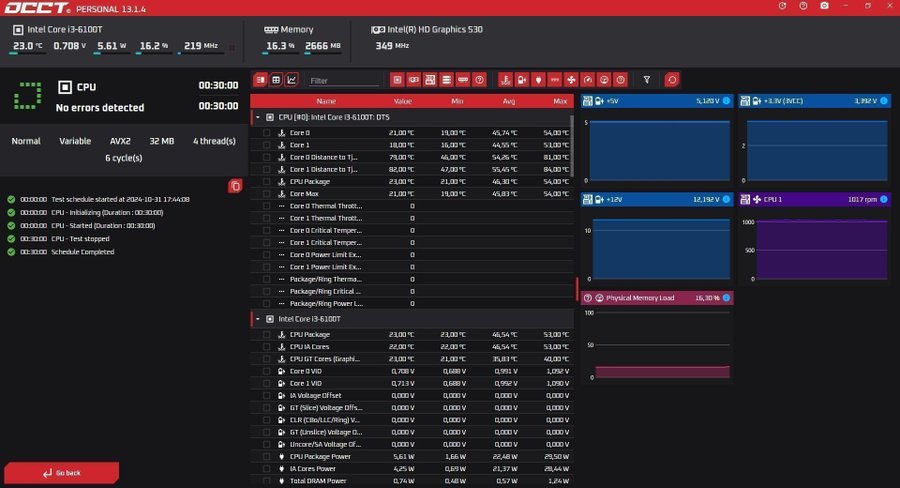Screen dimensions: 900x488
Task: Toggle the GPU sensor filter icon
Action: click(413, 80)
